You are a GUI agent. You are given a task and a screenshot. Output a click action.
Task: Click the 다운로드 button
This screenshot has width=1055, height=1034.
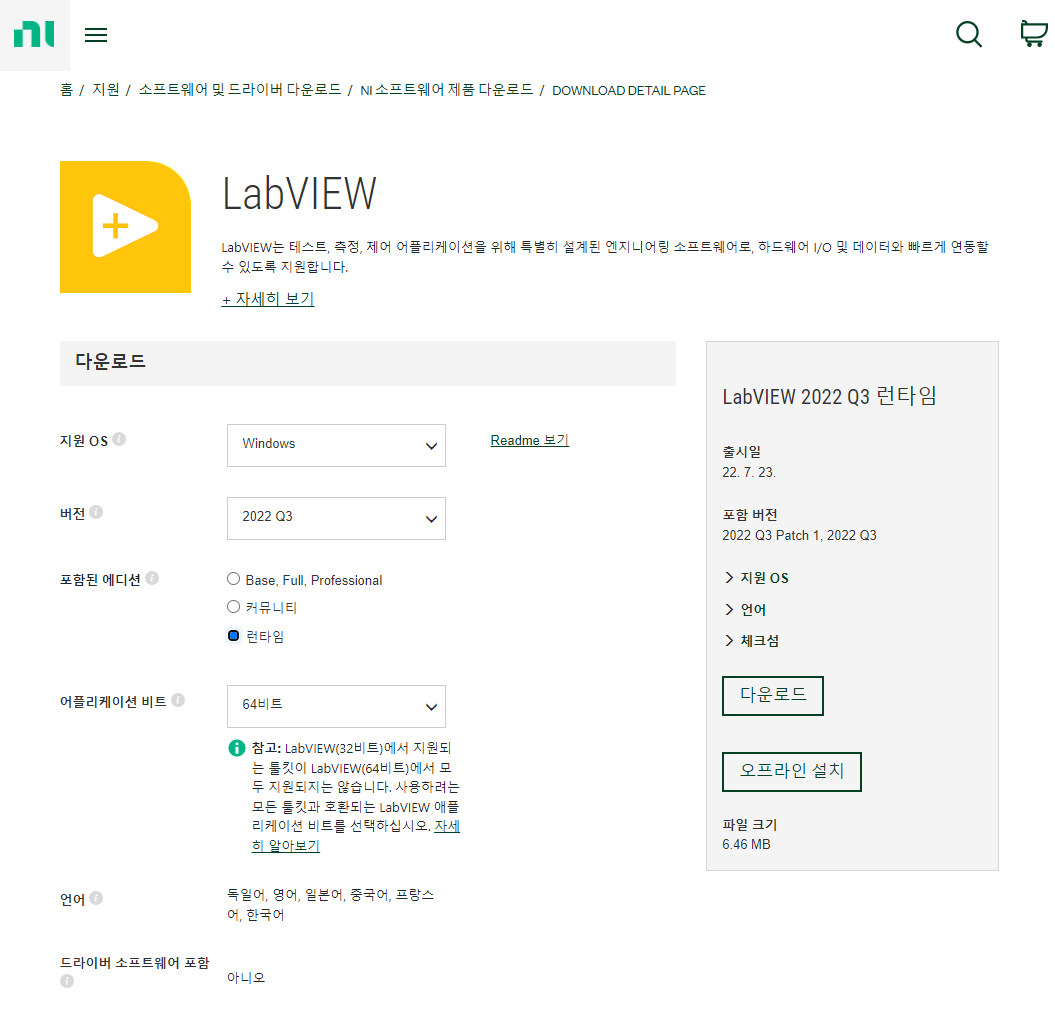click(772, 696)
